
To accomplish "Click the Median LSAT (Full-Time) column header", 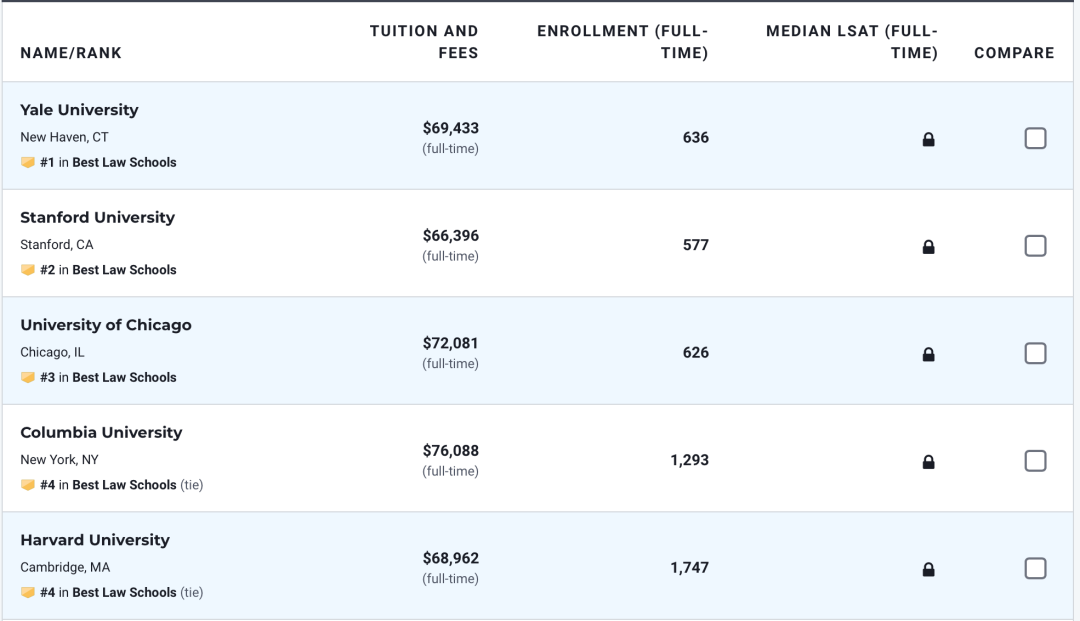I will click(x=852, y=42).
